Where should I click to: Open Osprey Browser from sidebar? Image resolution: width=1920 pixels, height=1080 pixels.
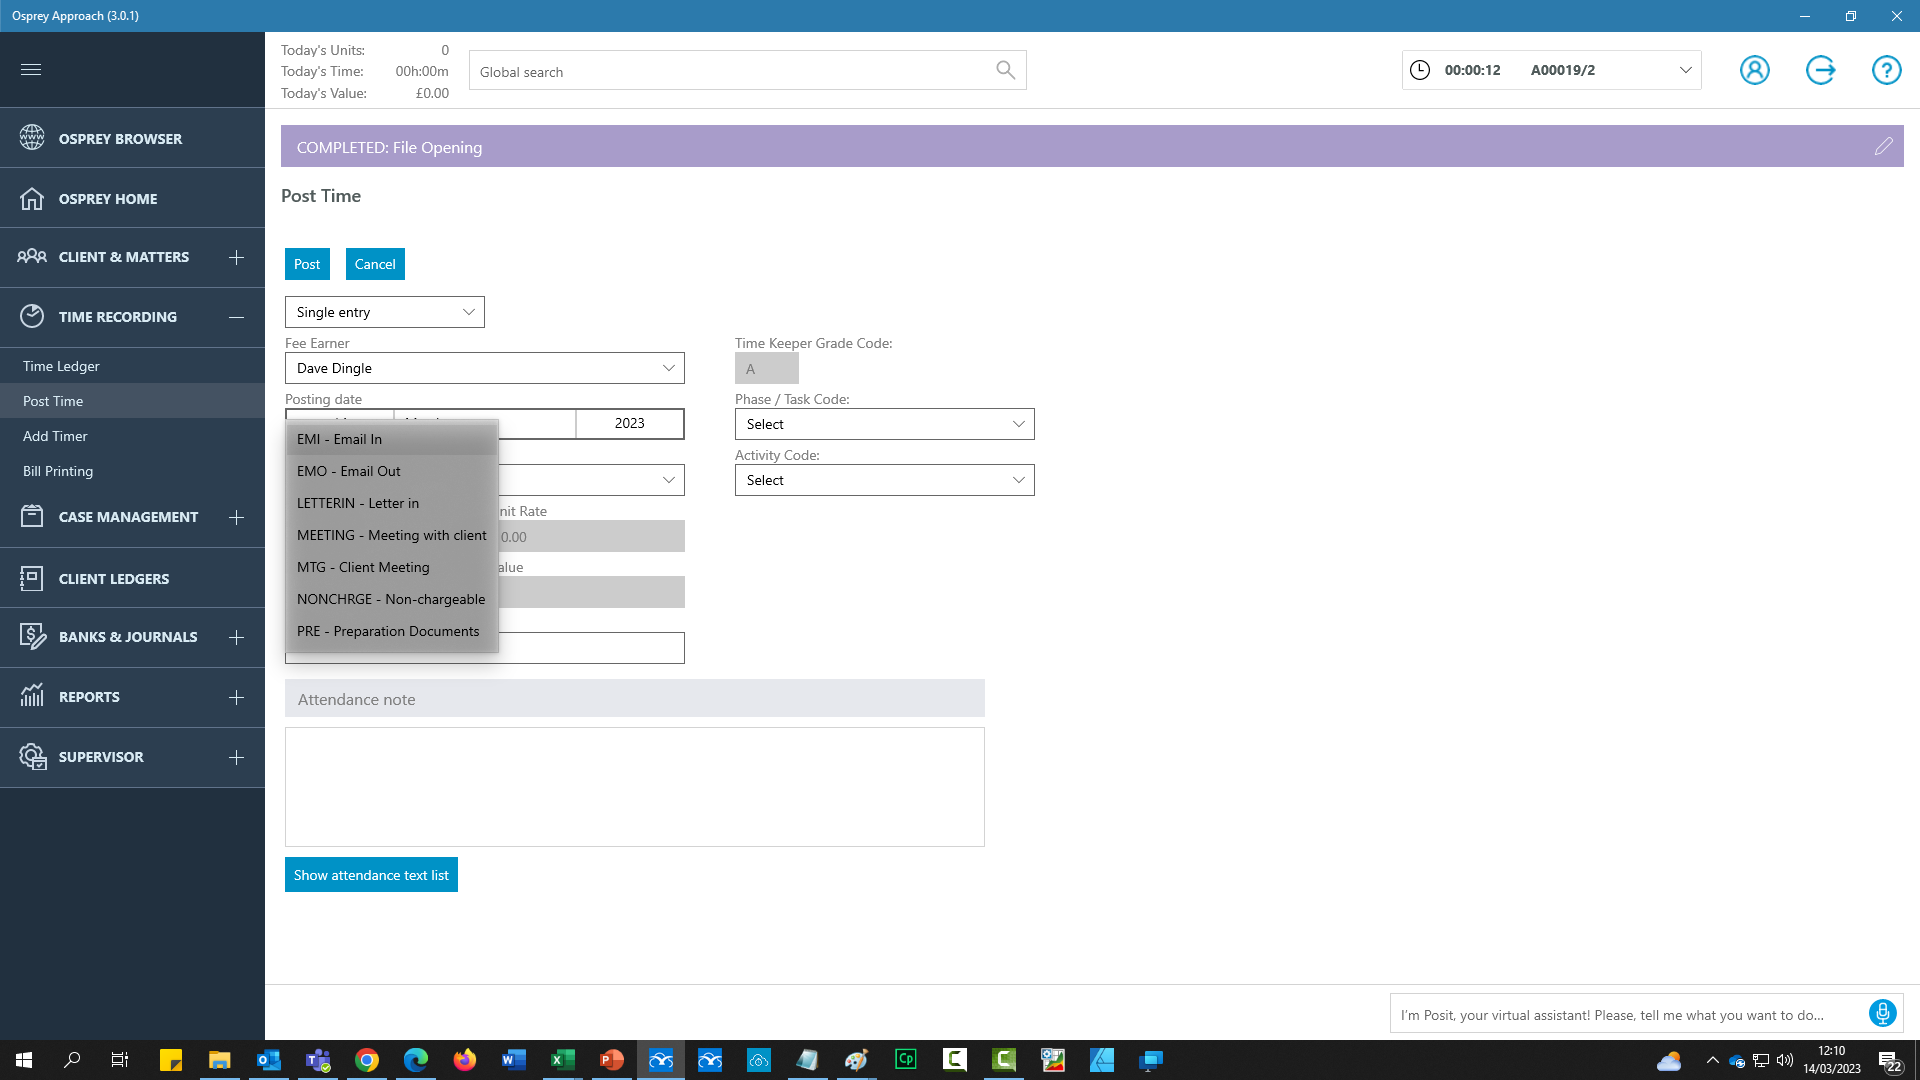tap(120, 139)
